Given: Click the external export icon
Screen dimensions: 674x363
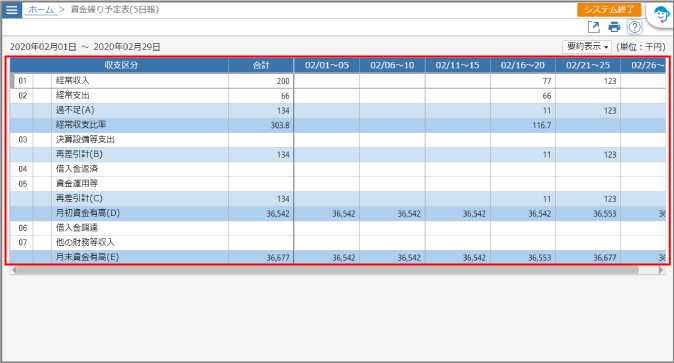Looking at the screenshot, I should click(x=594, y=27).
